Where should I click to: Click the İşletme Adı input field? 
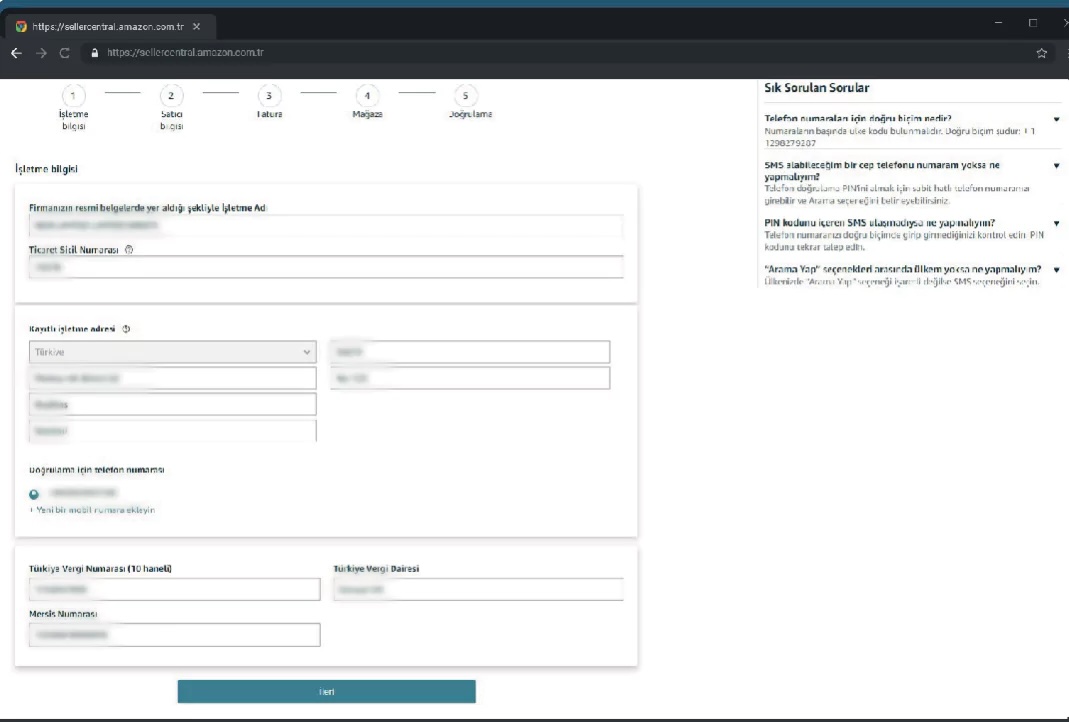[326, 225]
